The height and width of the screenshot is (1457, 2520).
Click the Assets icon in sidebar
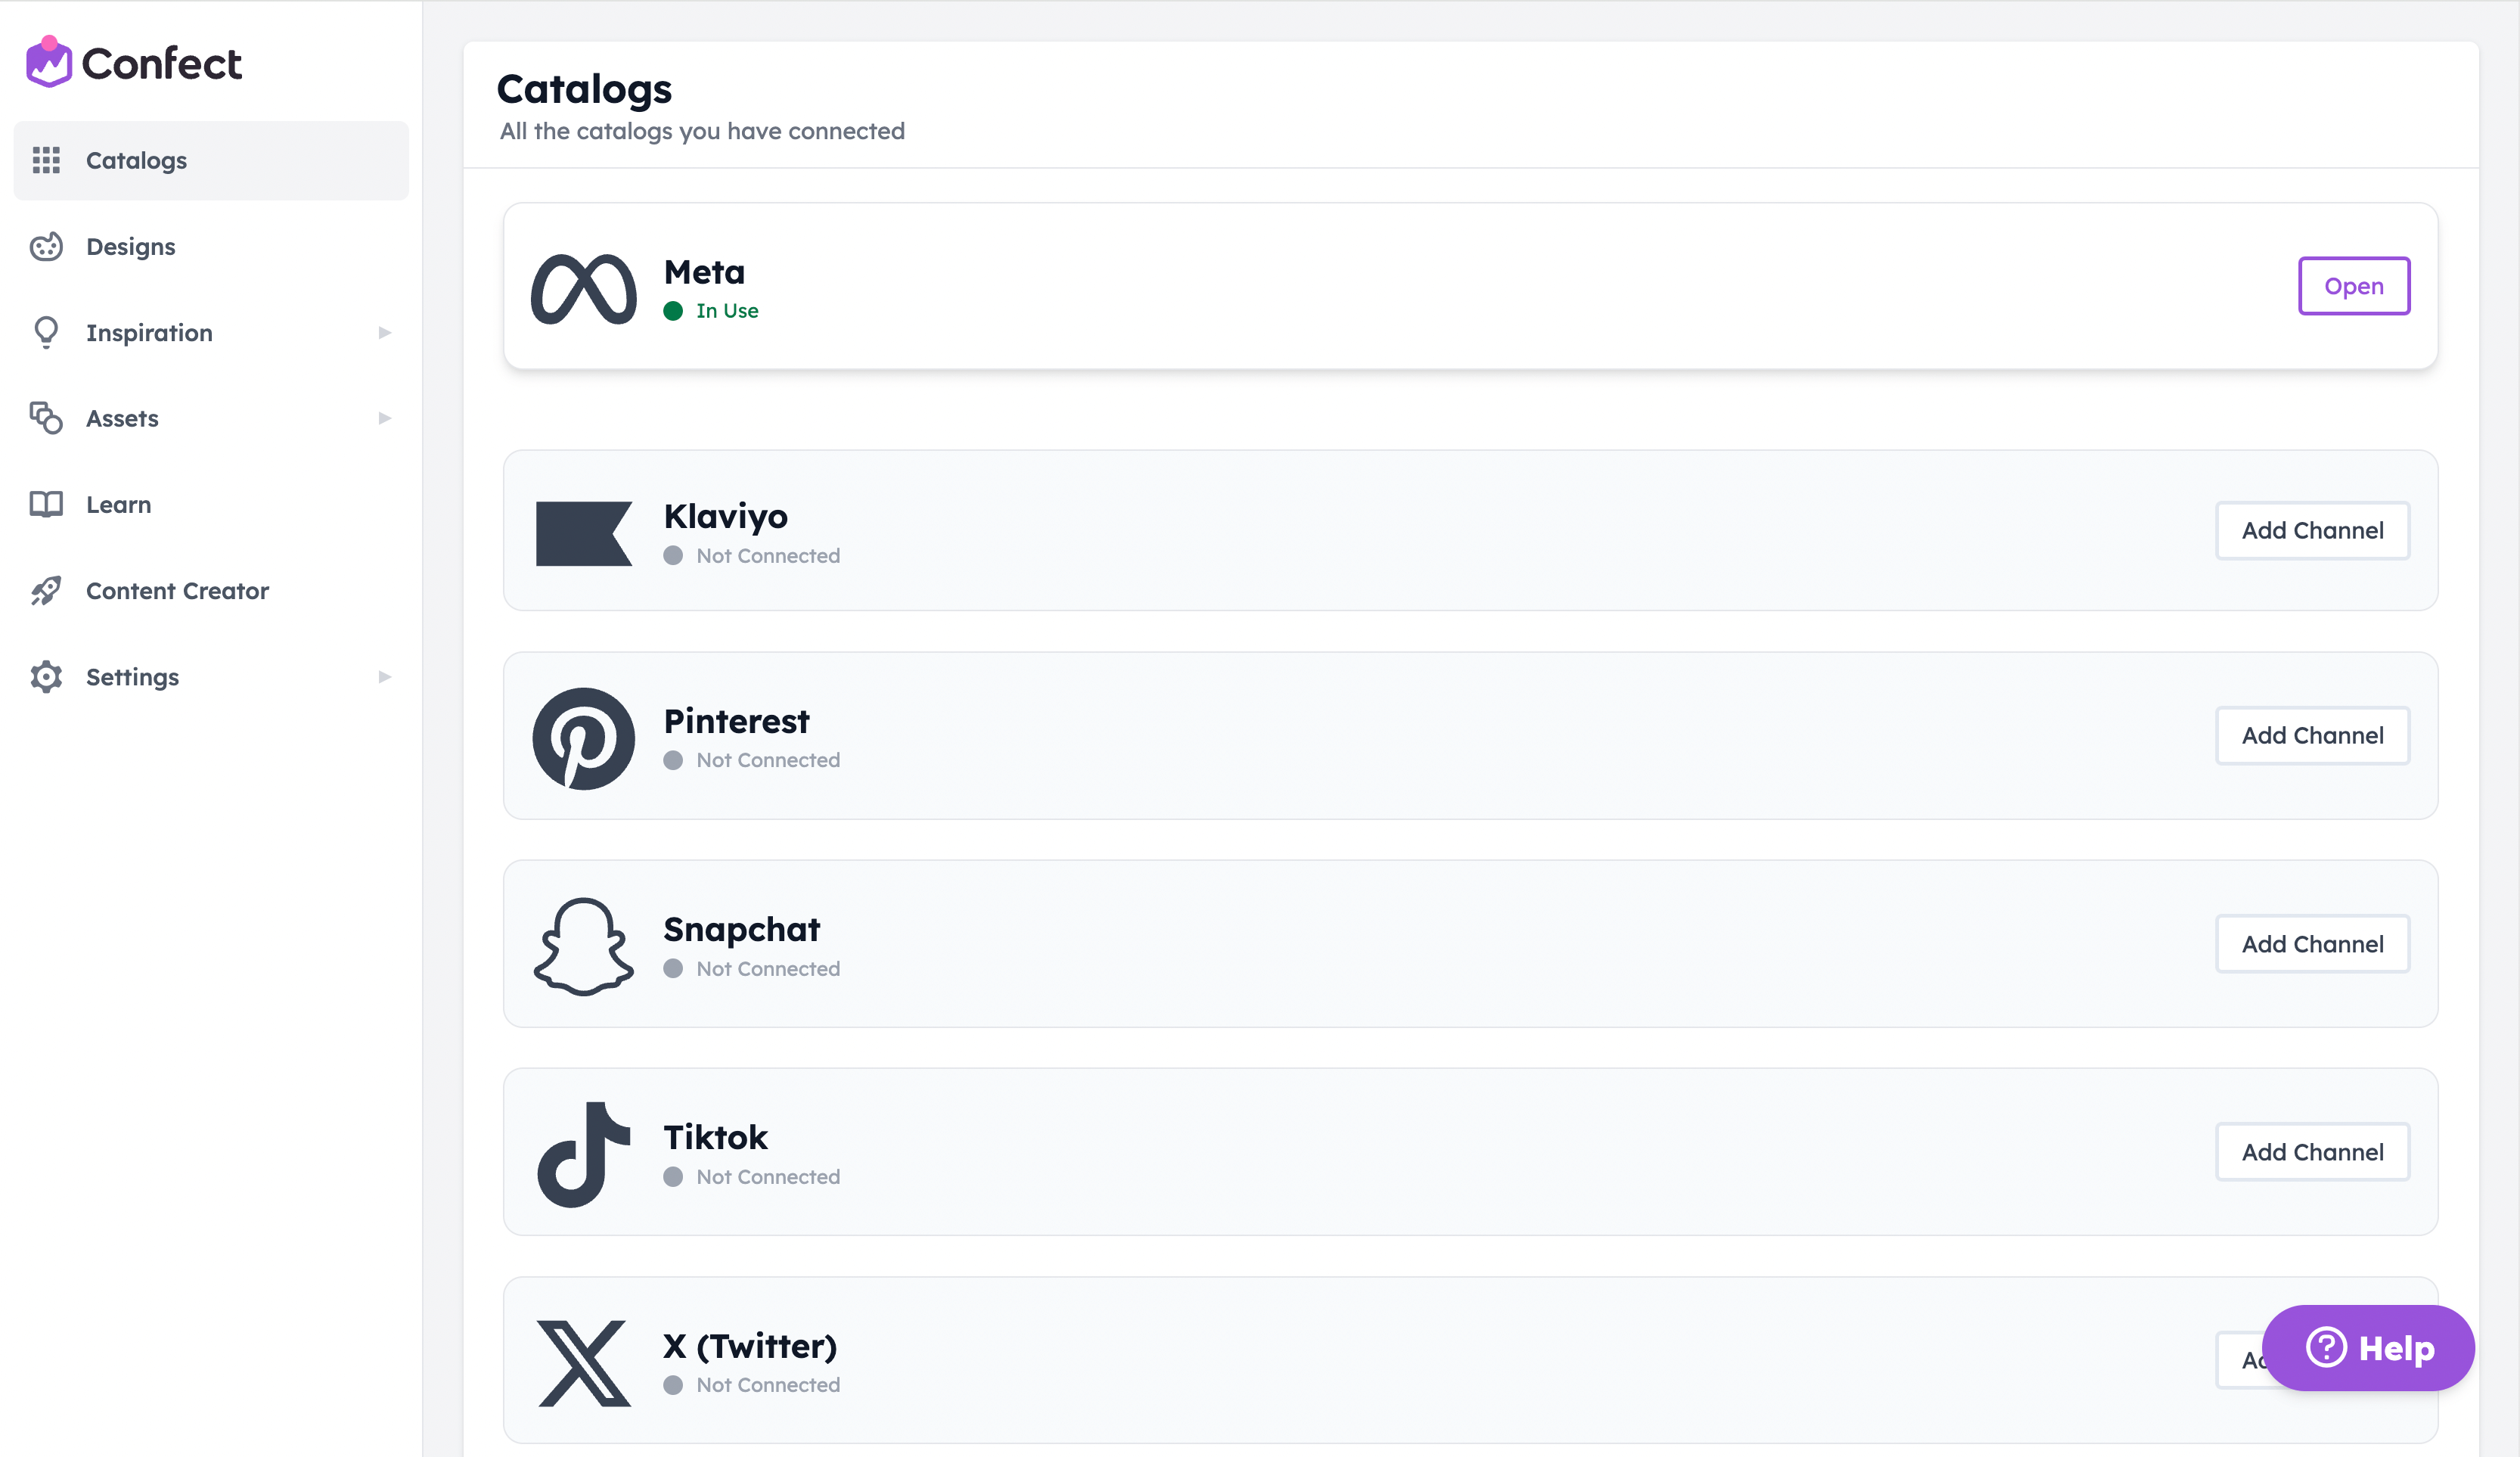[46, 418]
